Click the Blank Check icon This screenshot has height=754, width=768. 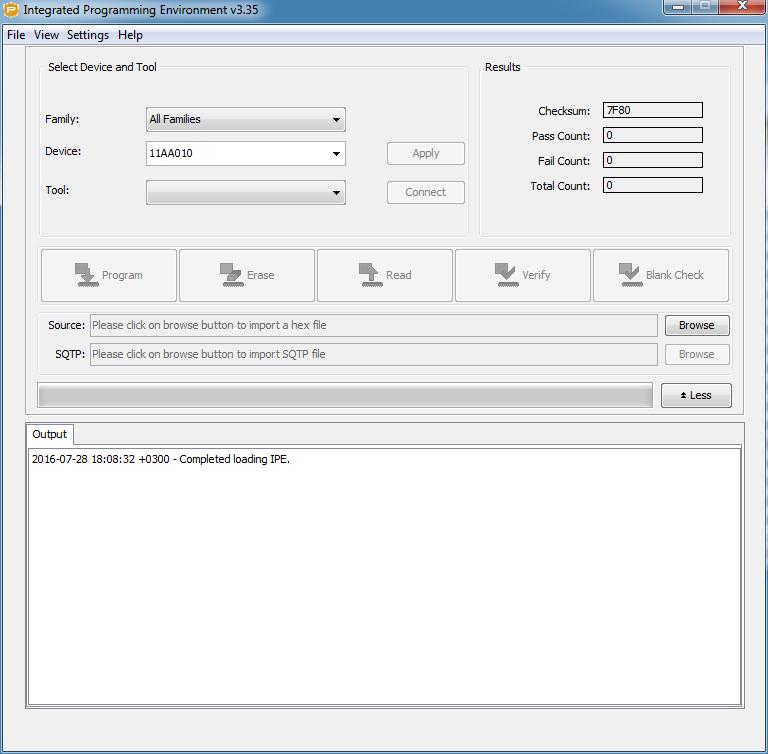[630, 275]
